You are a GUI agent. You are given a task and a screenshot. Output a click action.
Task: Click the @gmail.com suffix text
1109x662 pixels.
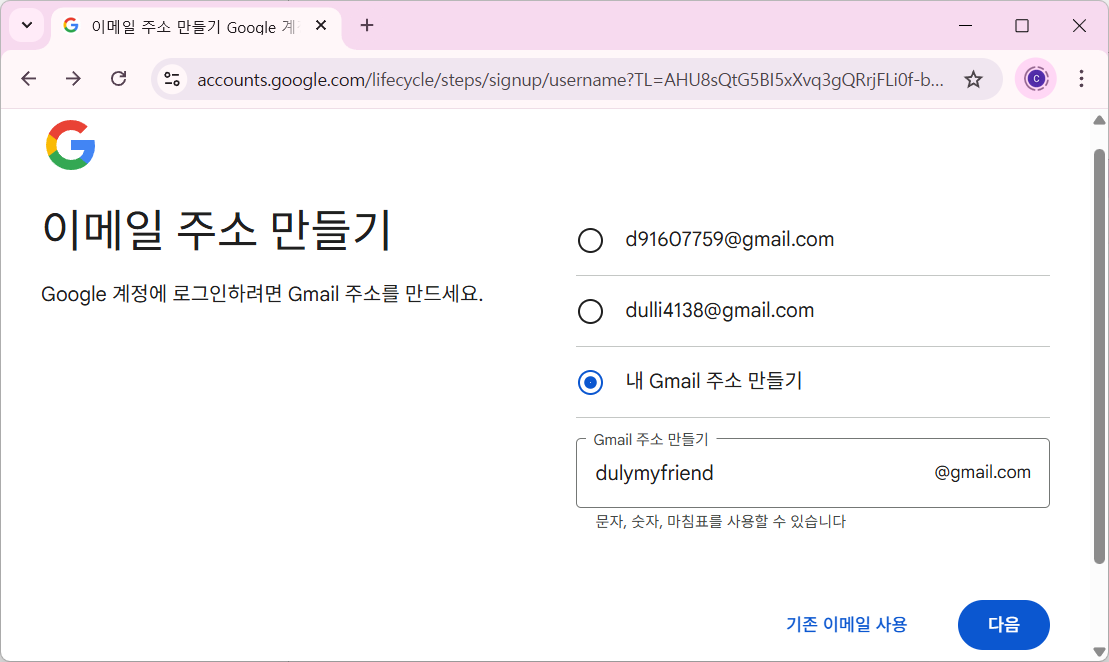(982, 472)
